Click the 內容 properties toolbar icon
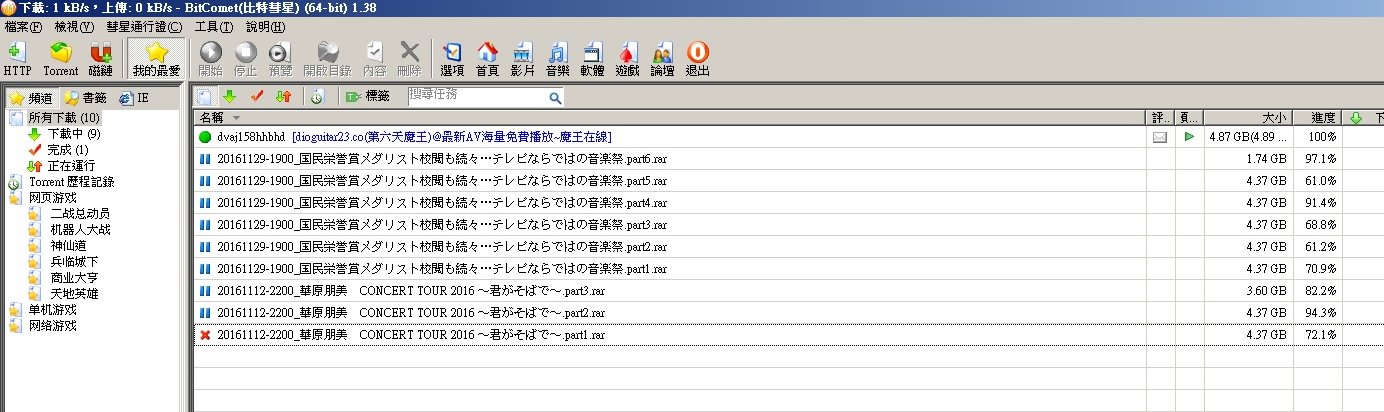1384x412 pixels. click(x=375, y=59)
